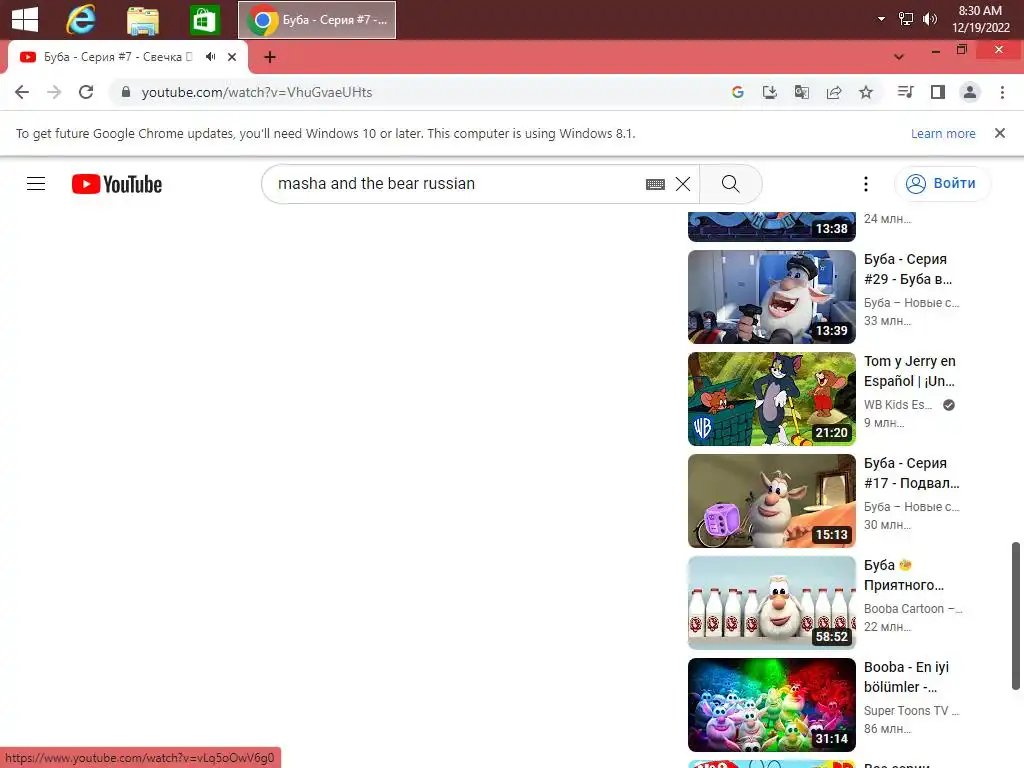Bookmark this tab with star
The width and height of the screenshot is (1024, 768).
[866, 92]
